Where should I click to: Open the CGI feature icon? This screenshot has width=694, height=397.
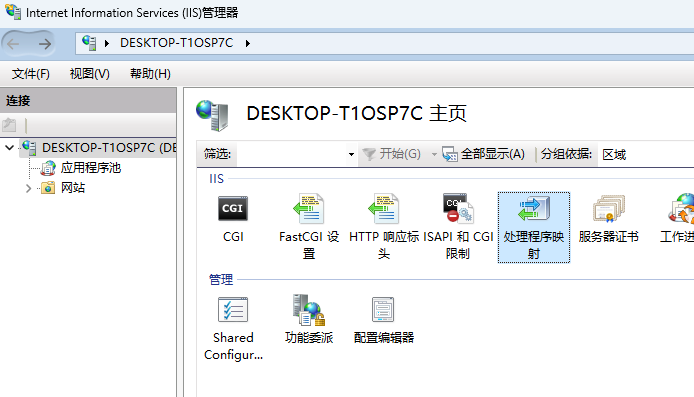coord(233,219)
